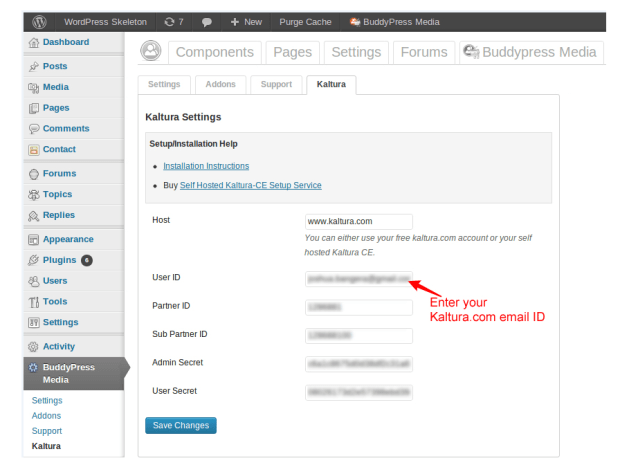Open Support submenu under BuddyPress Media
This screenshot has width=620, height=465.
pyautogui.click(x=47, y=431)
